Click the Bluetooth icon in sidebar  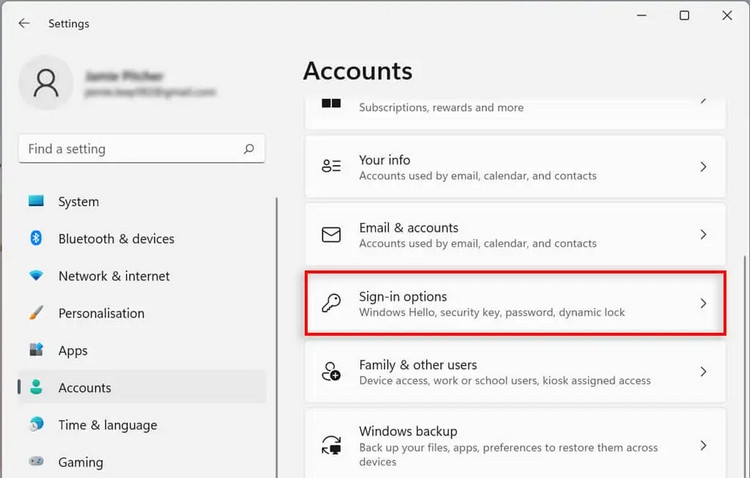click(x=37, y=238)
